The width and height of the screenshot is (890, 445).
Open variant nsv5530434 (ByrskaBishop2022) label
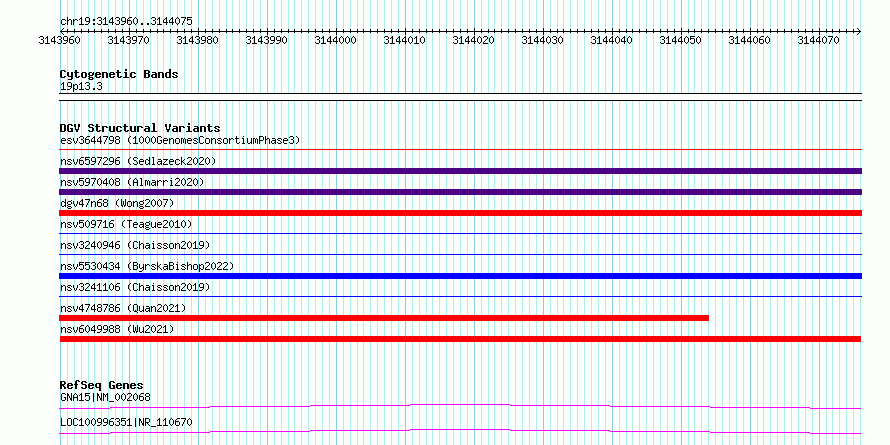click(147, 266)
